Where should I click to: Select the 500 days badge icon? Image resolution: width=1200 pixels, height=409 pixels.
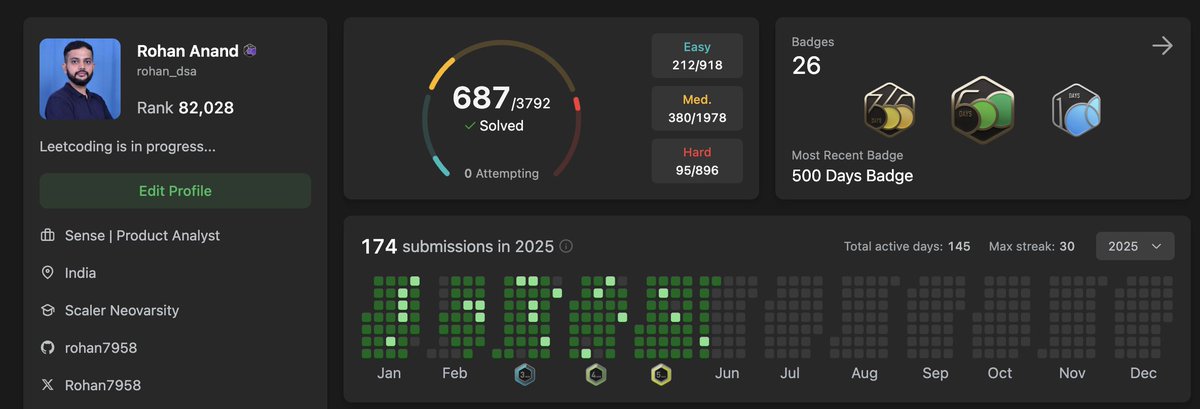click(982, 108)
